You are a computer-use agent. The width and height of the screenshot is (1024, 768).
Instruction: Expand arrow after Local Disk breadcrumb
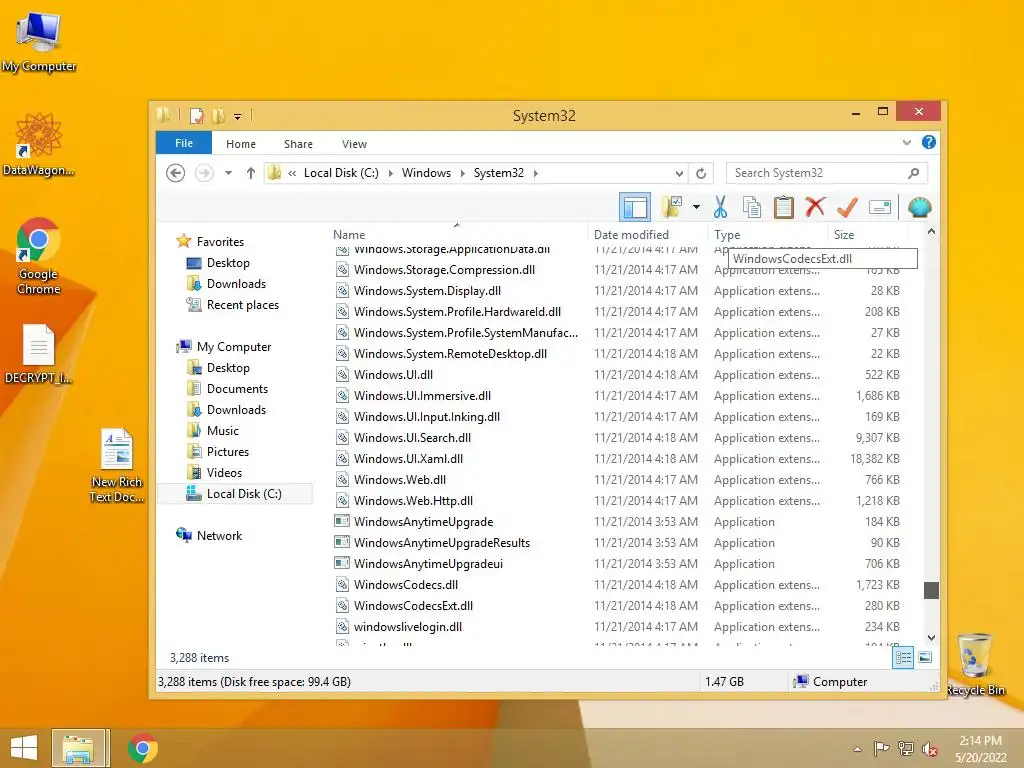pyautogui.click(x=391, y=173)
